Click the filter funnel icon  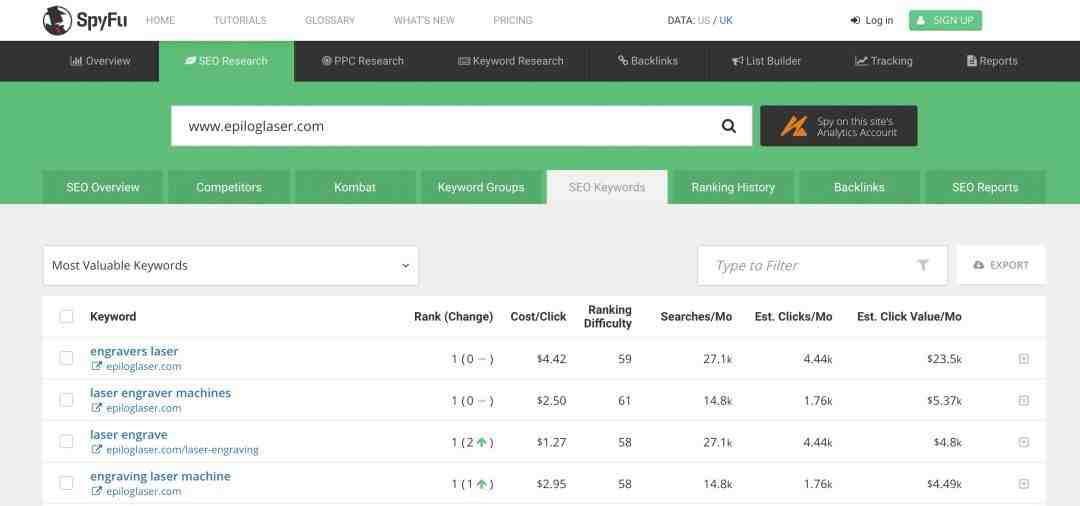pyautogui.click(x=923, y=265)
